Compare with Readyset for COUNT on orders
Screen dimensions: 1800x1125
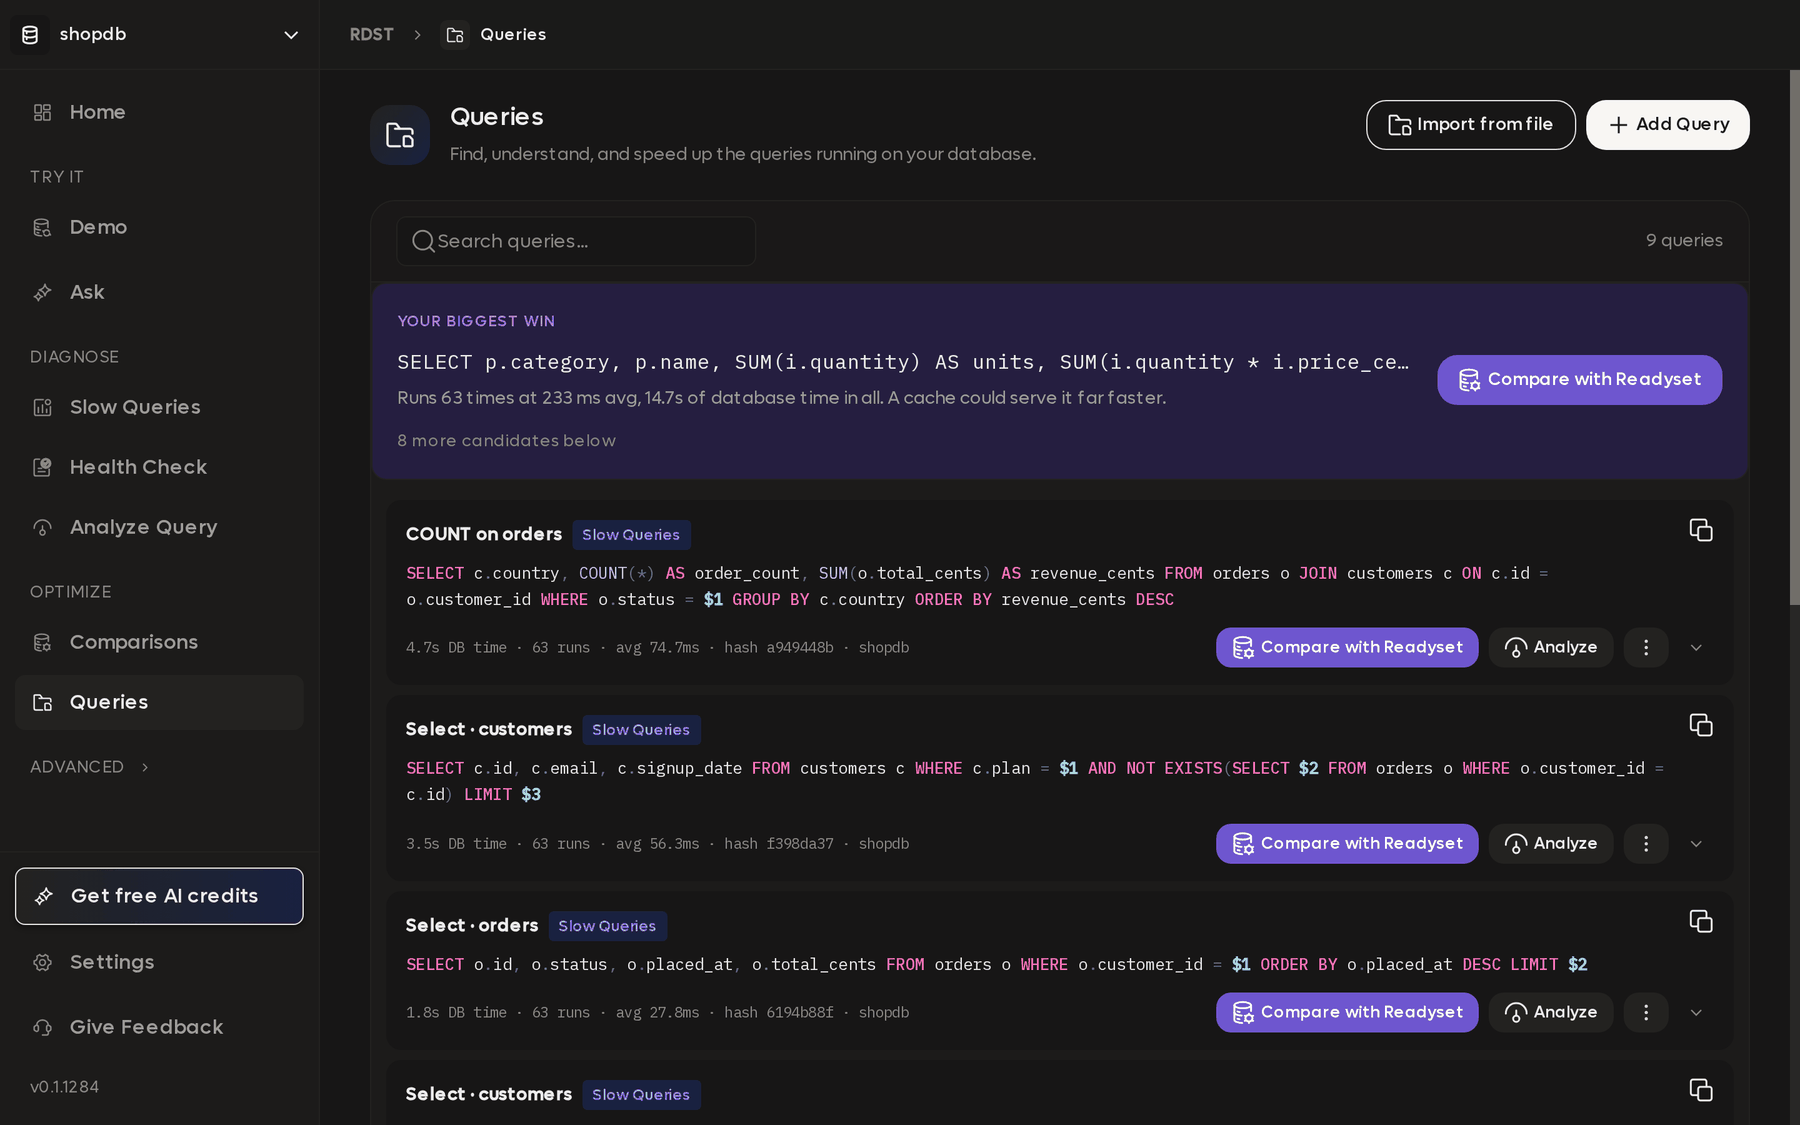pos(1347,648)
